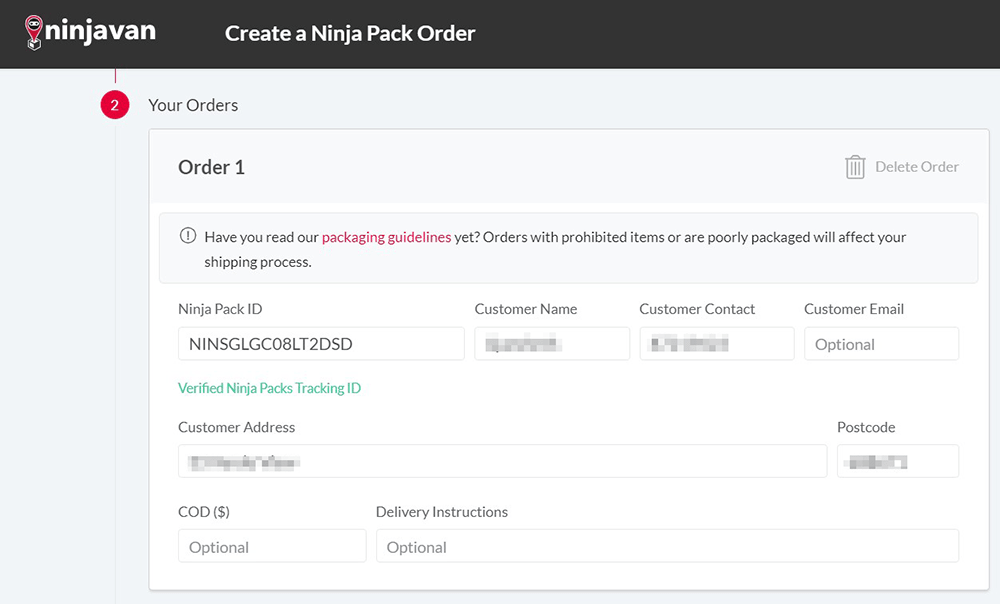Open the packaging guidelines link

[x=386, y=238]
